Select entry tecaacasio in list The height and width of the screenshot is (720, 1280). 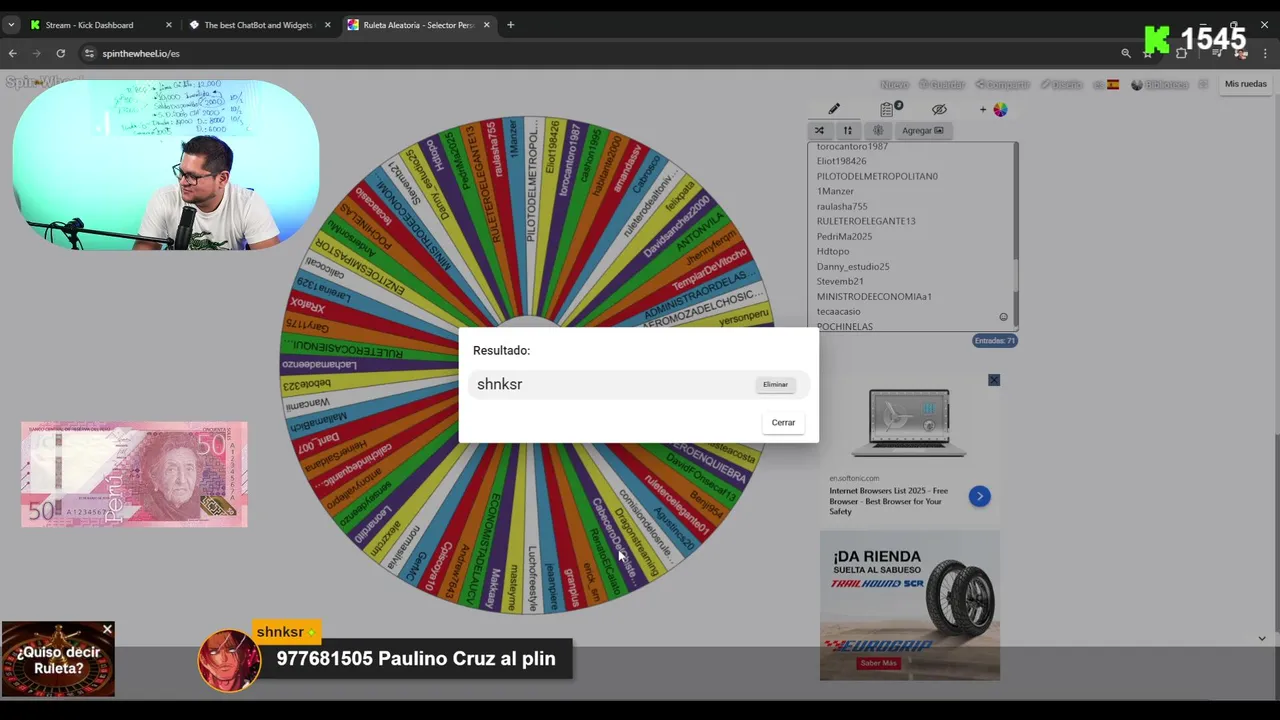coord(838,311)
